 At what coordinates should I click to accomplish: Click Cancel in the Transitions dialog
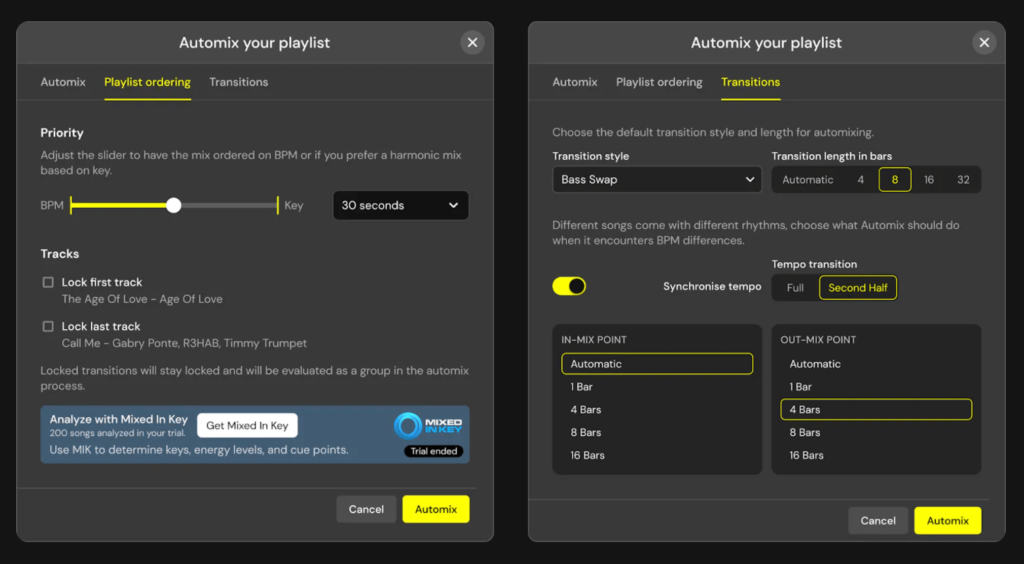point(878,520)
